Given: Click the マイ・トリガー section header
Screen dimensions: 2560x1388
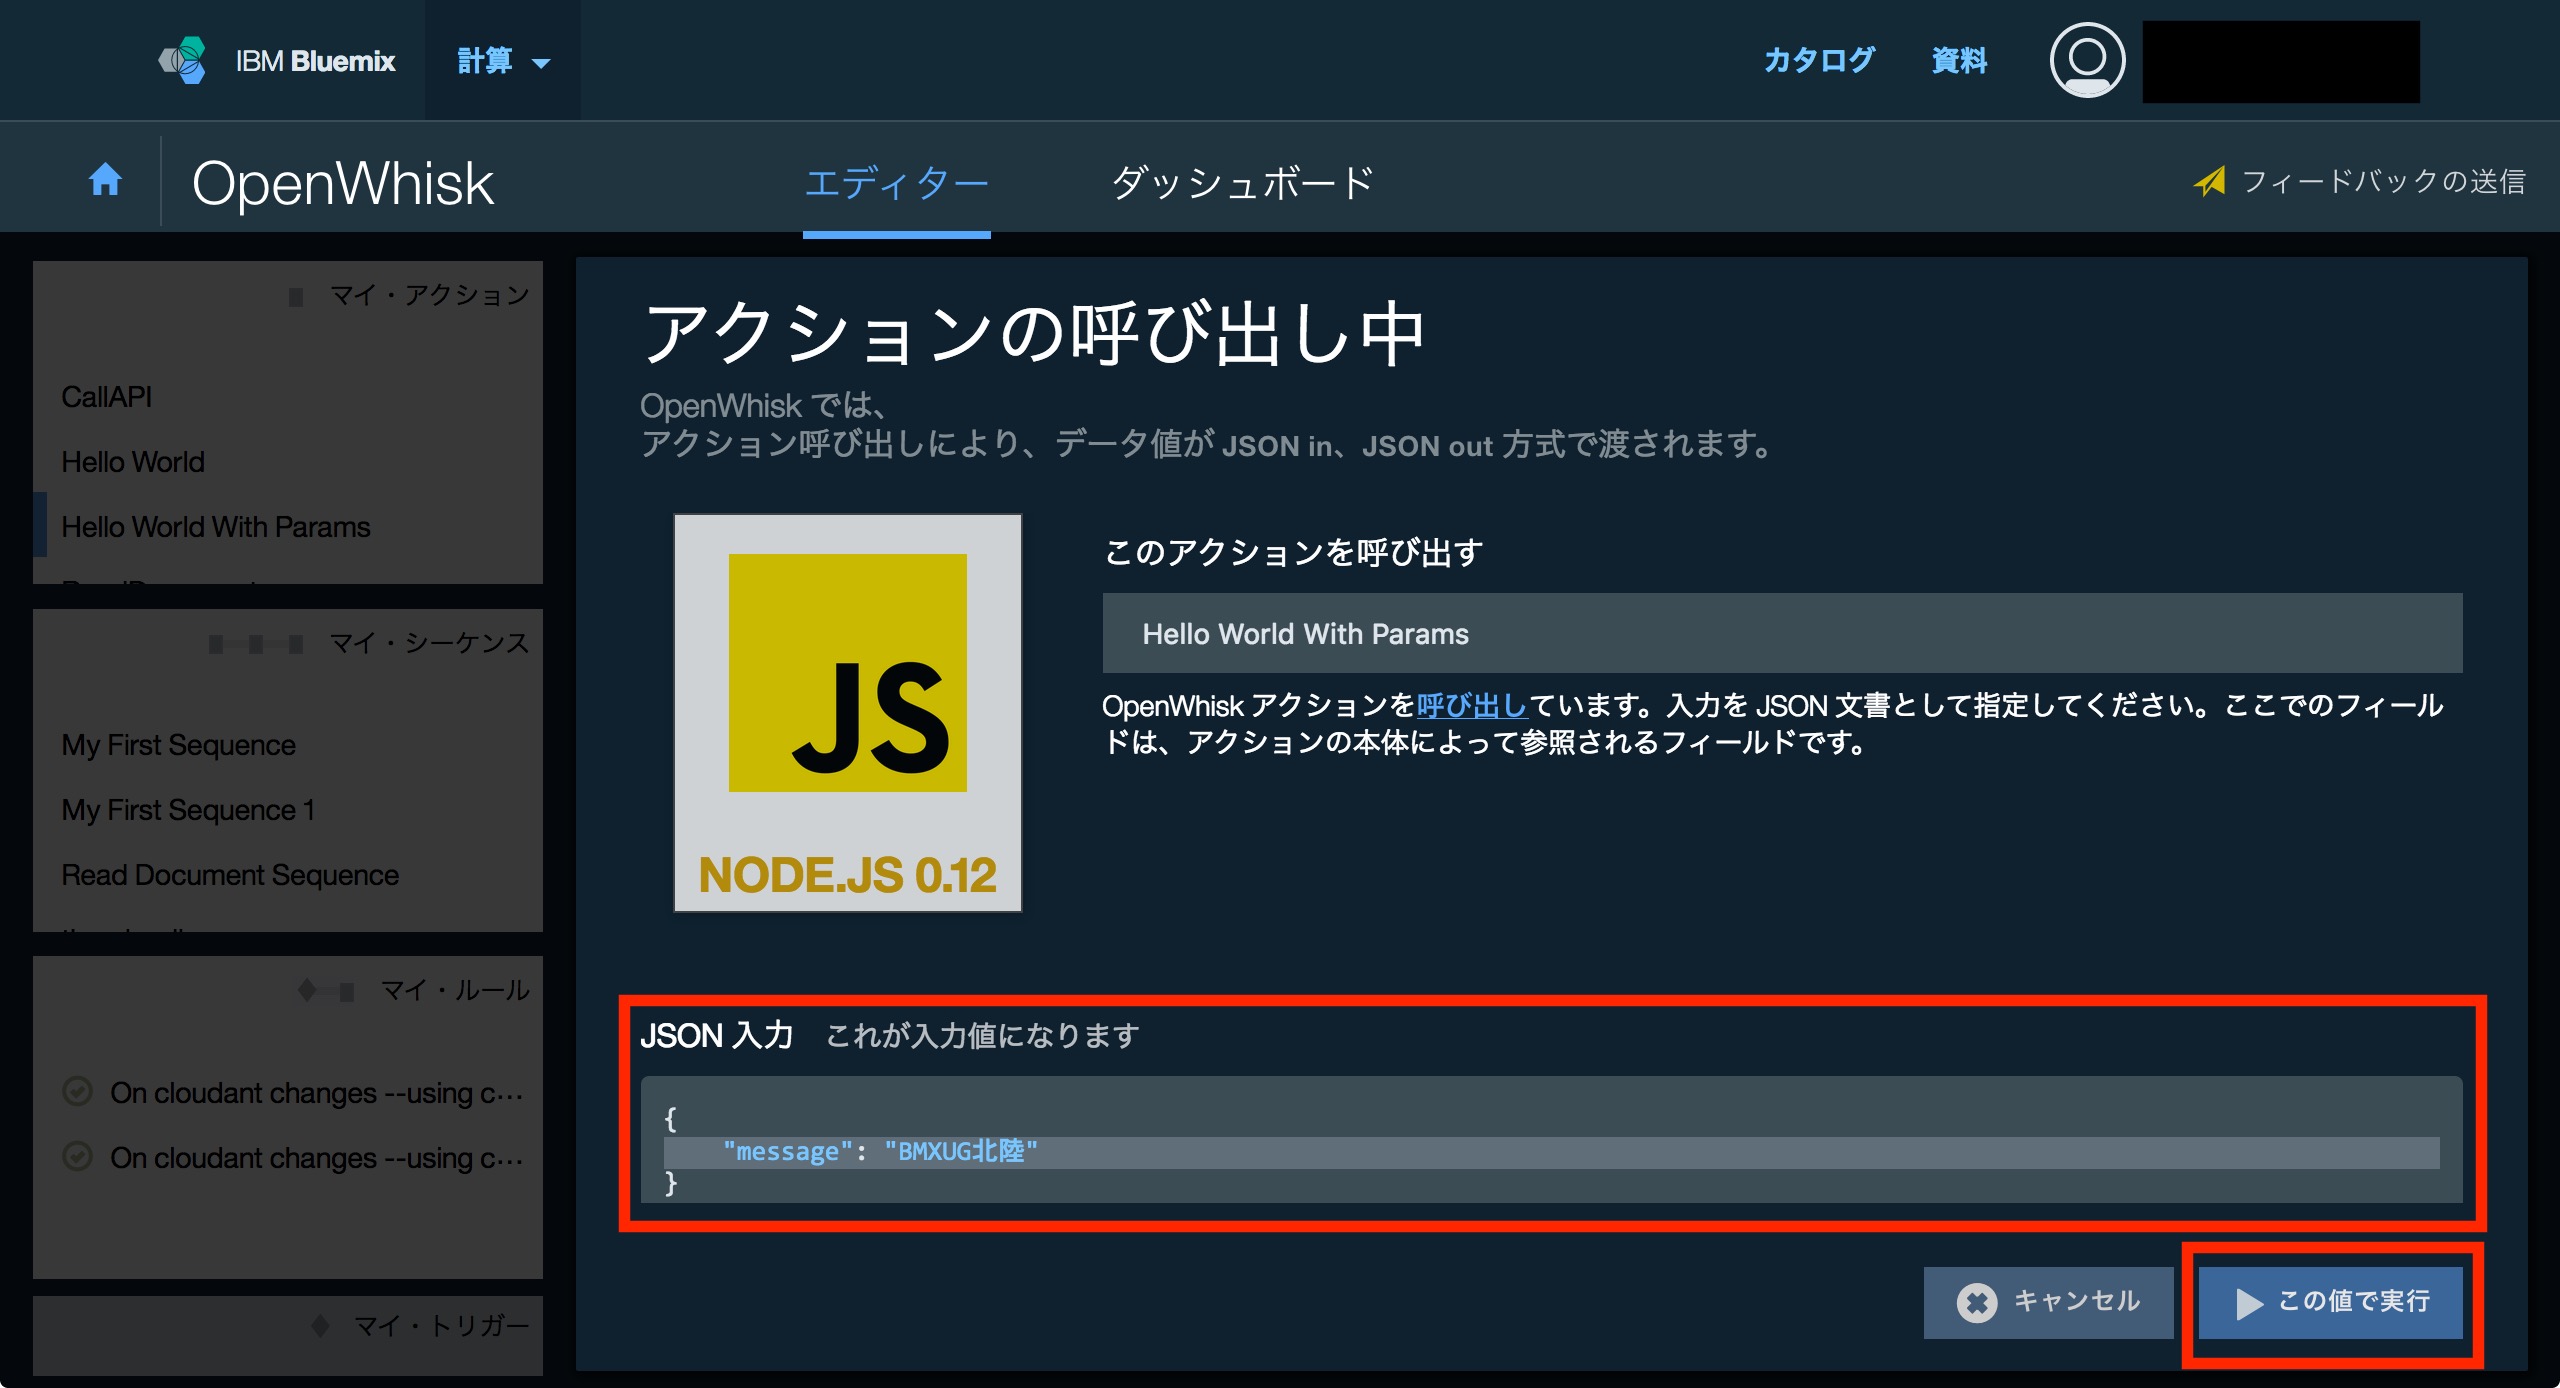Looking at the screenshot, I should tap(441, 1326).
